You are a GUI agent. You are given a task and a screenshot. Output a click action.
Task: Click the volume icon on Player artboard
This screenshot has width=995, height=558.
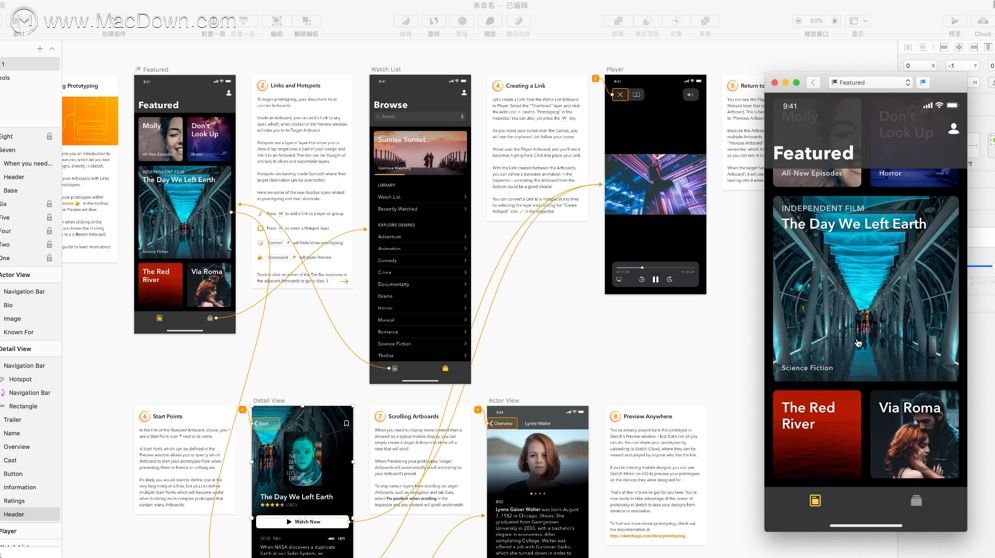point(690,95)
